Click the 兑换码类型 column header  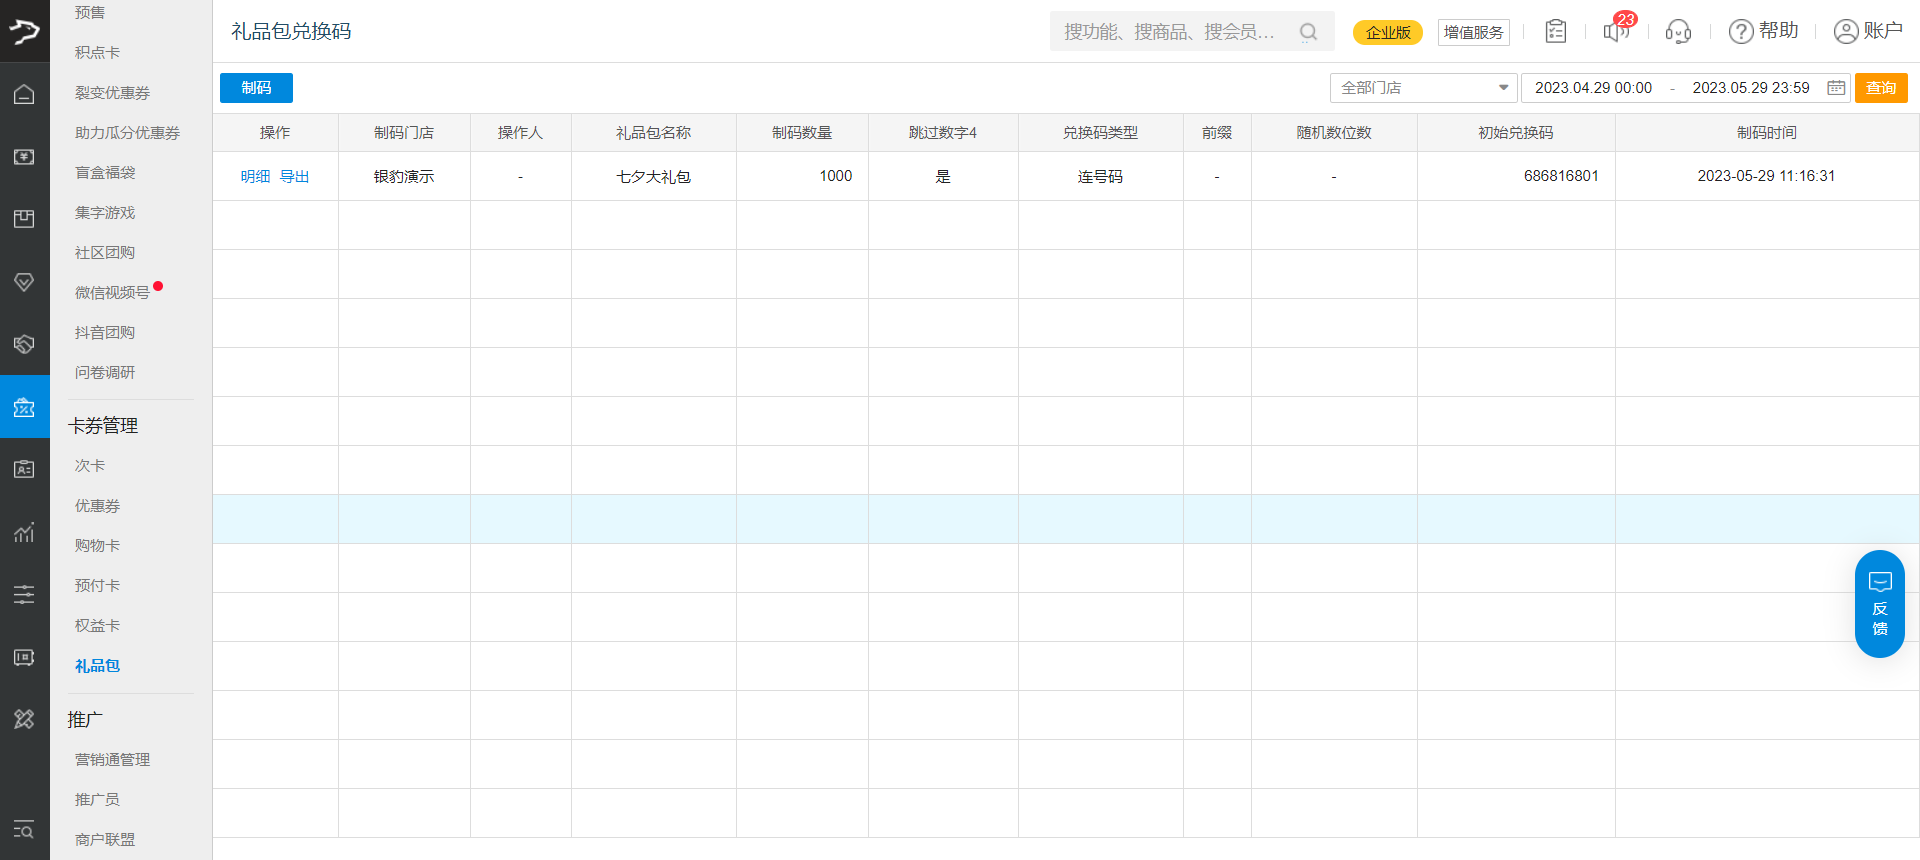(x=1100, y=132)
